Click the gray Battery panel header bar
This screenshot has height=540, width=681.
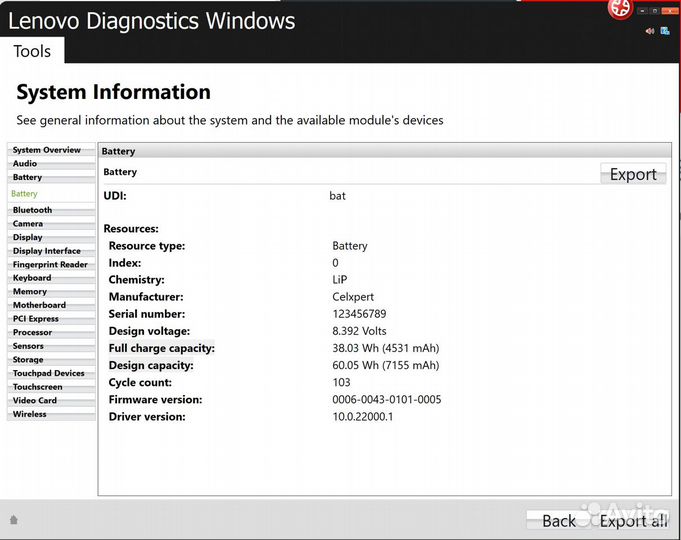[x=384, y=151]
